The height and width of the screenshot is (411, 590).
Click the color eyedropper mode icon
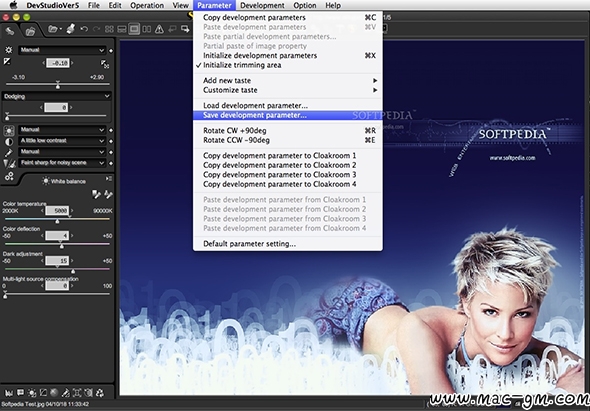[x=9, y=152]
